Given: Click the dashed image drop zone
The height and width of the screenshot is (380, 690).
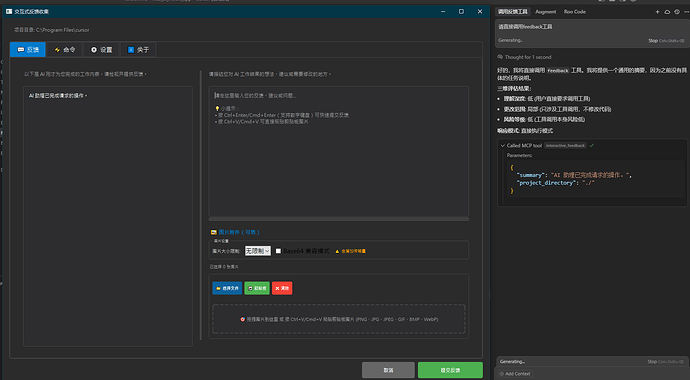Looking at the screenshot, I should pos(338,319).
